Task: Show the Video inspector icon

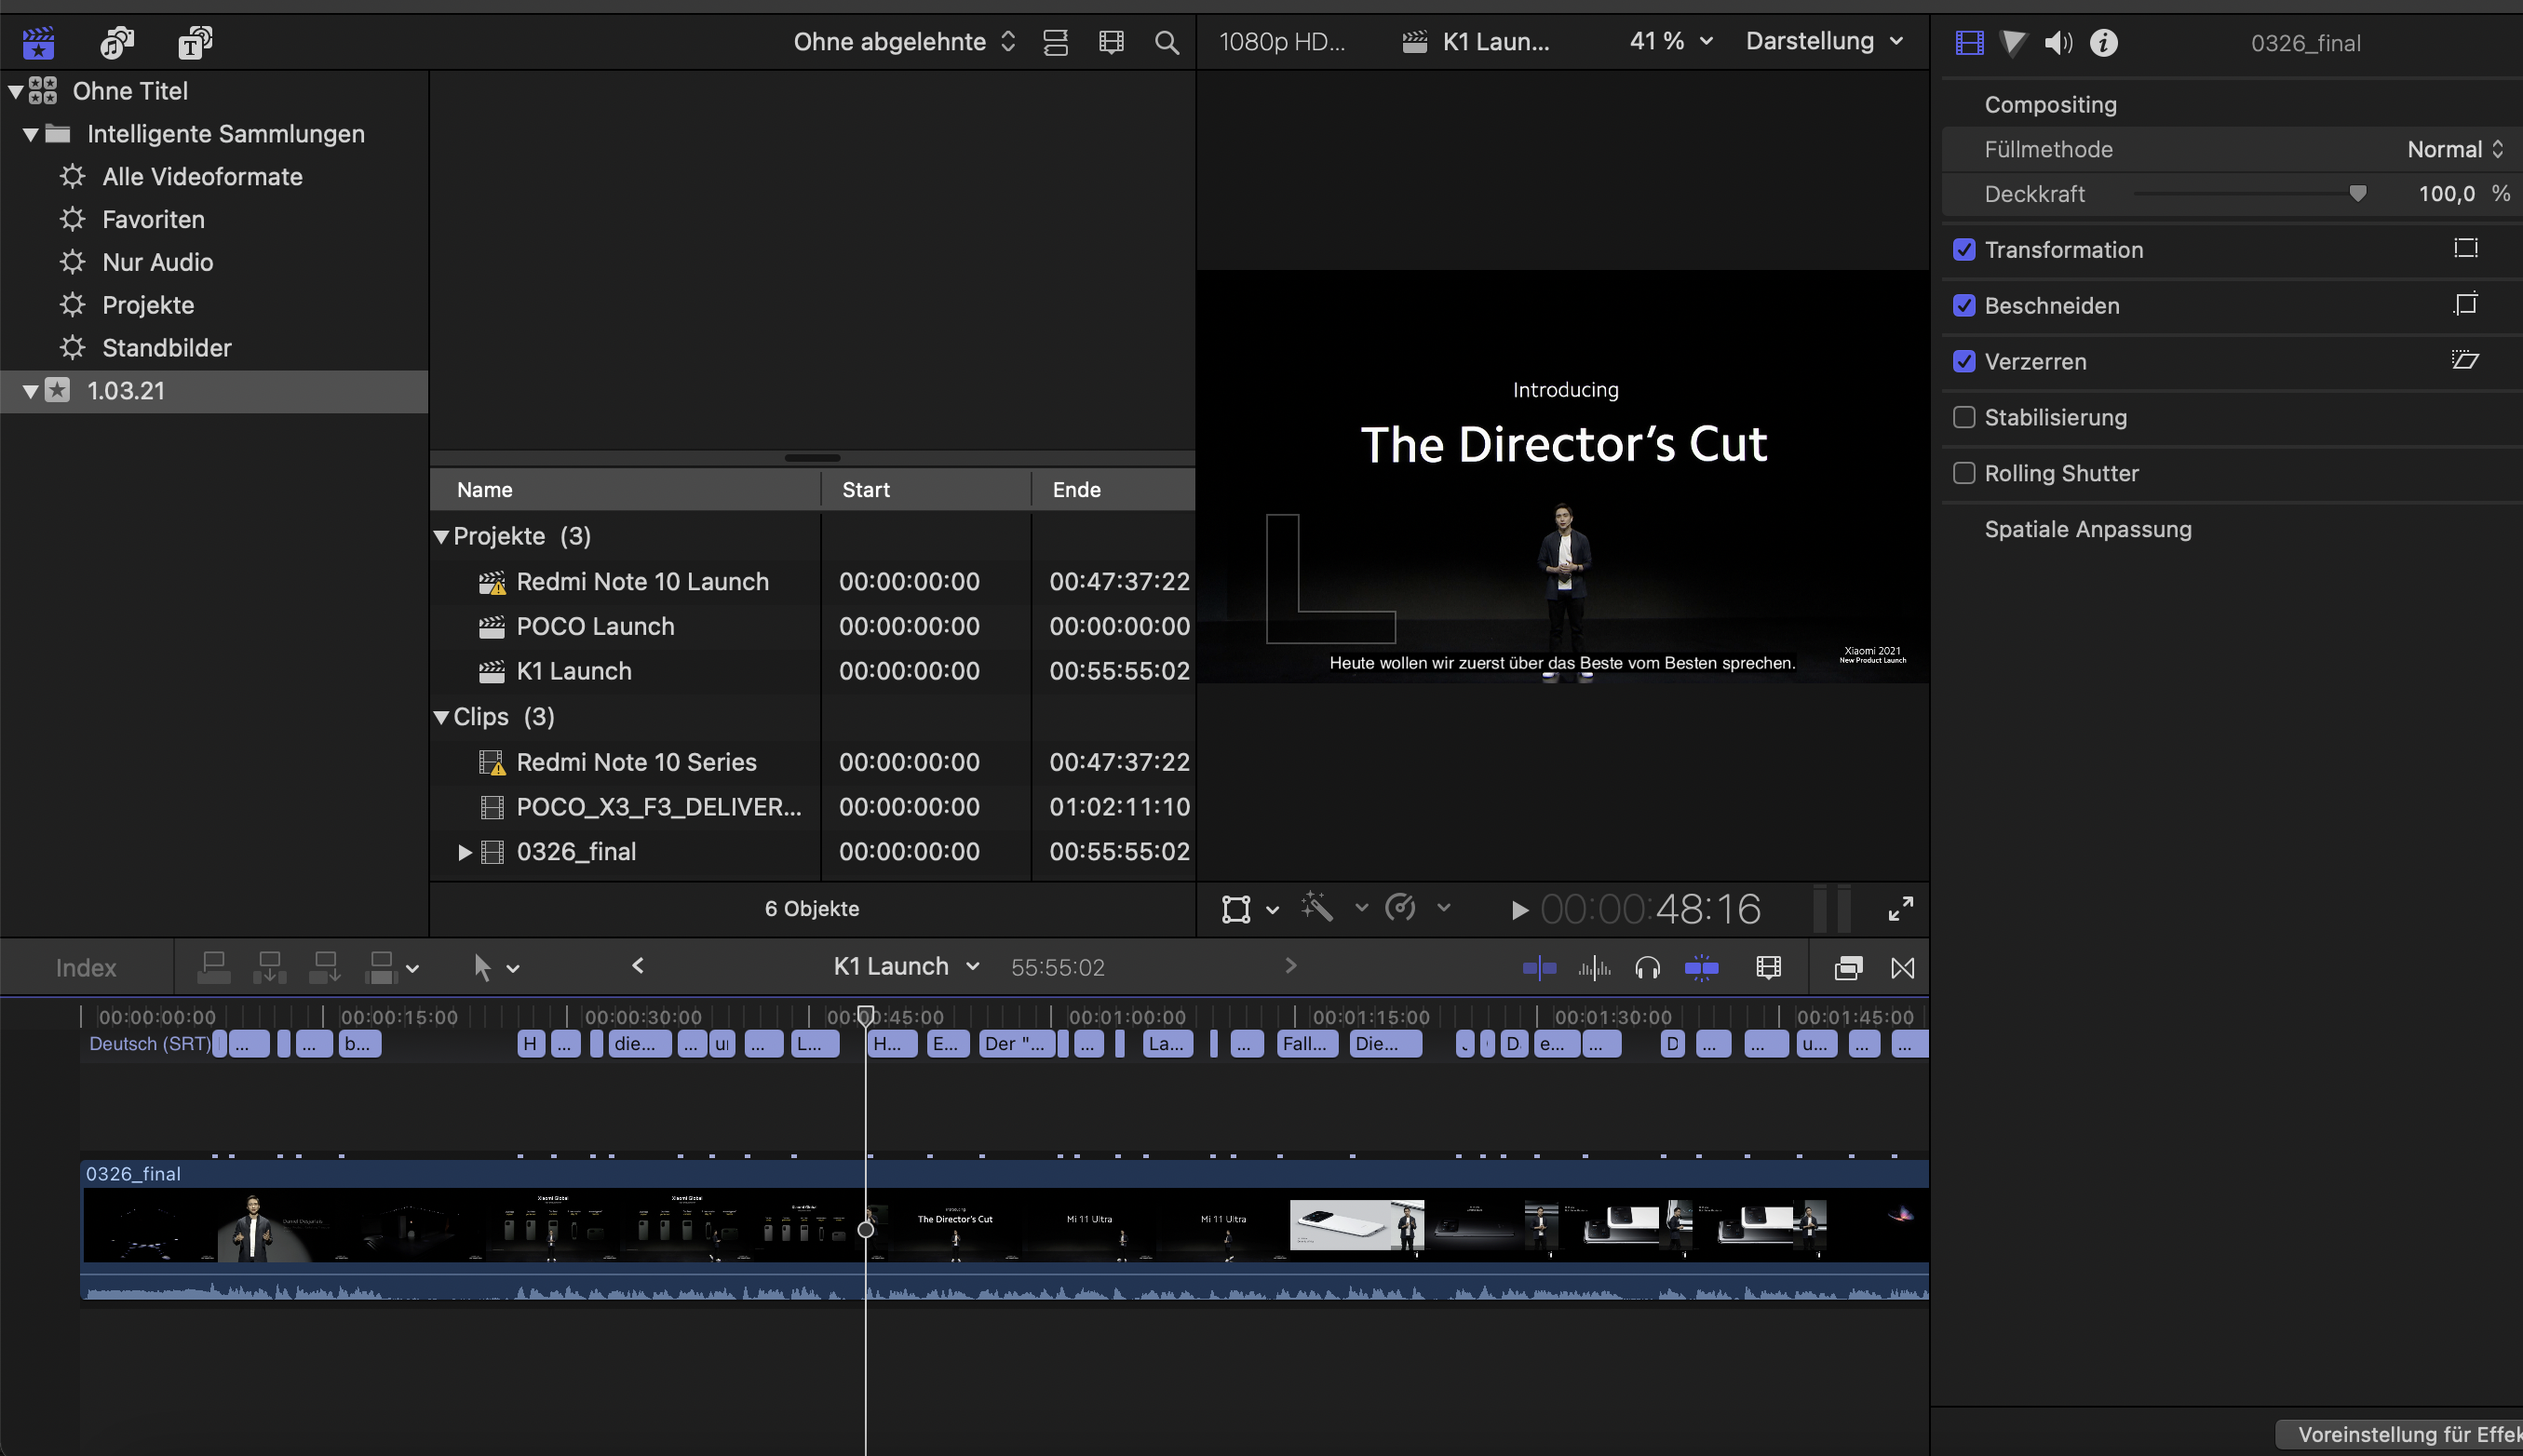Action: (x=1969, y=43)
